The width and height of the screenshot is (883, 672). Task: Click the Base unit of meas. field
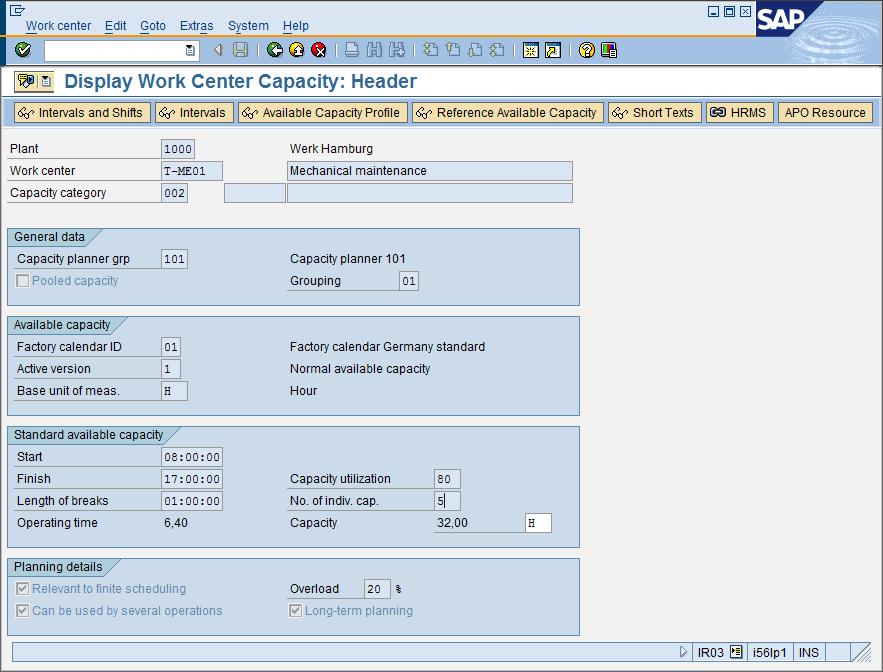tap(174, 391)
